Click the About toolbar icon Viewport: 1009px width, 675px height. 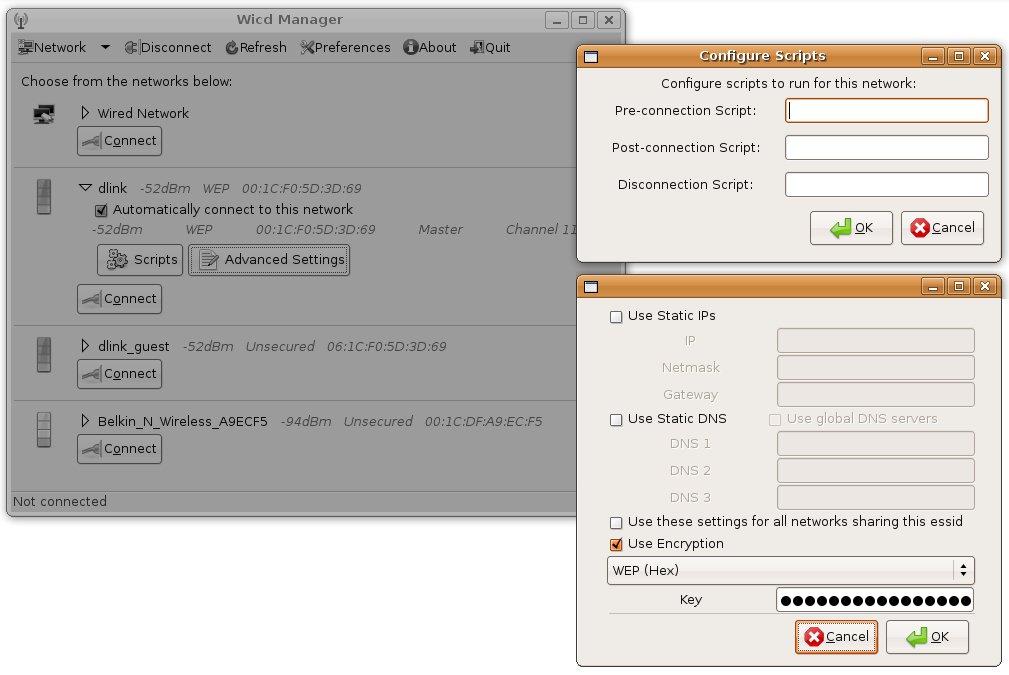click(x=410, y=47)
